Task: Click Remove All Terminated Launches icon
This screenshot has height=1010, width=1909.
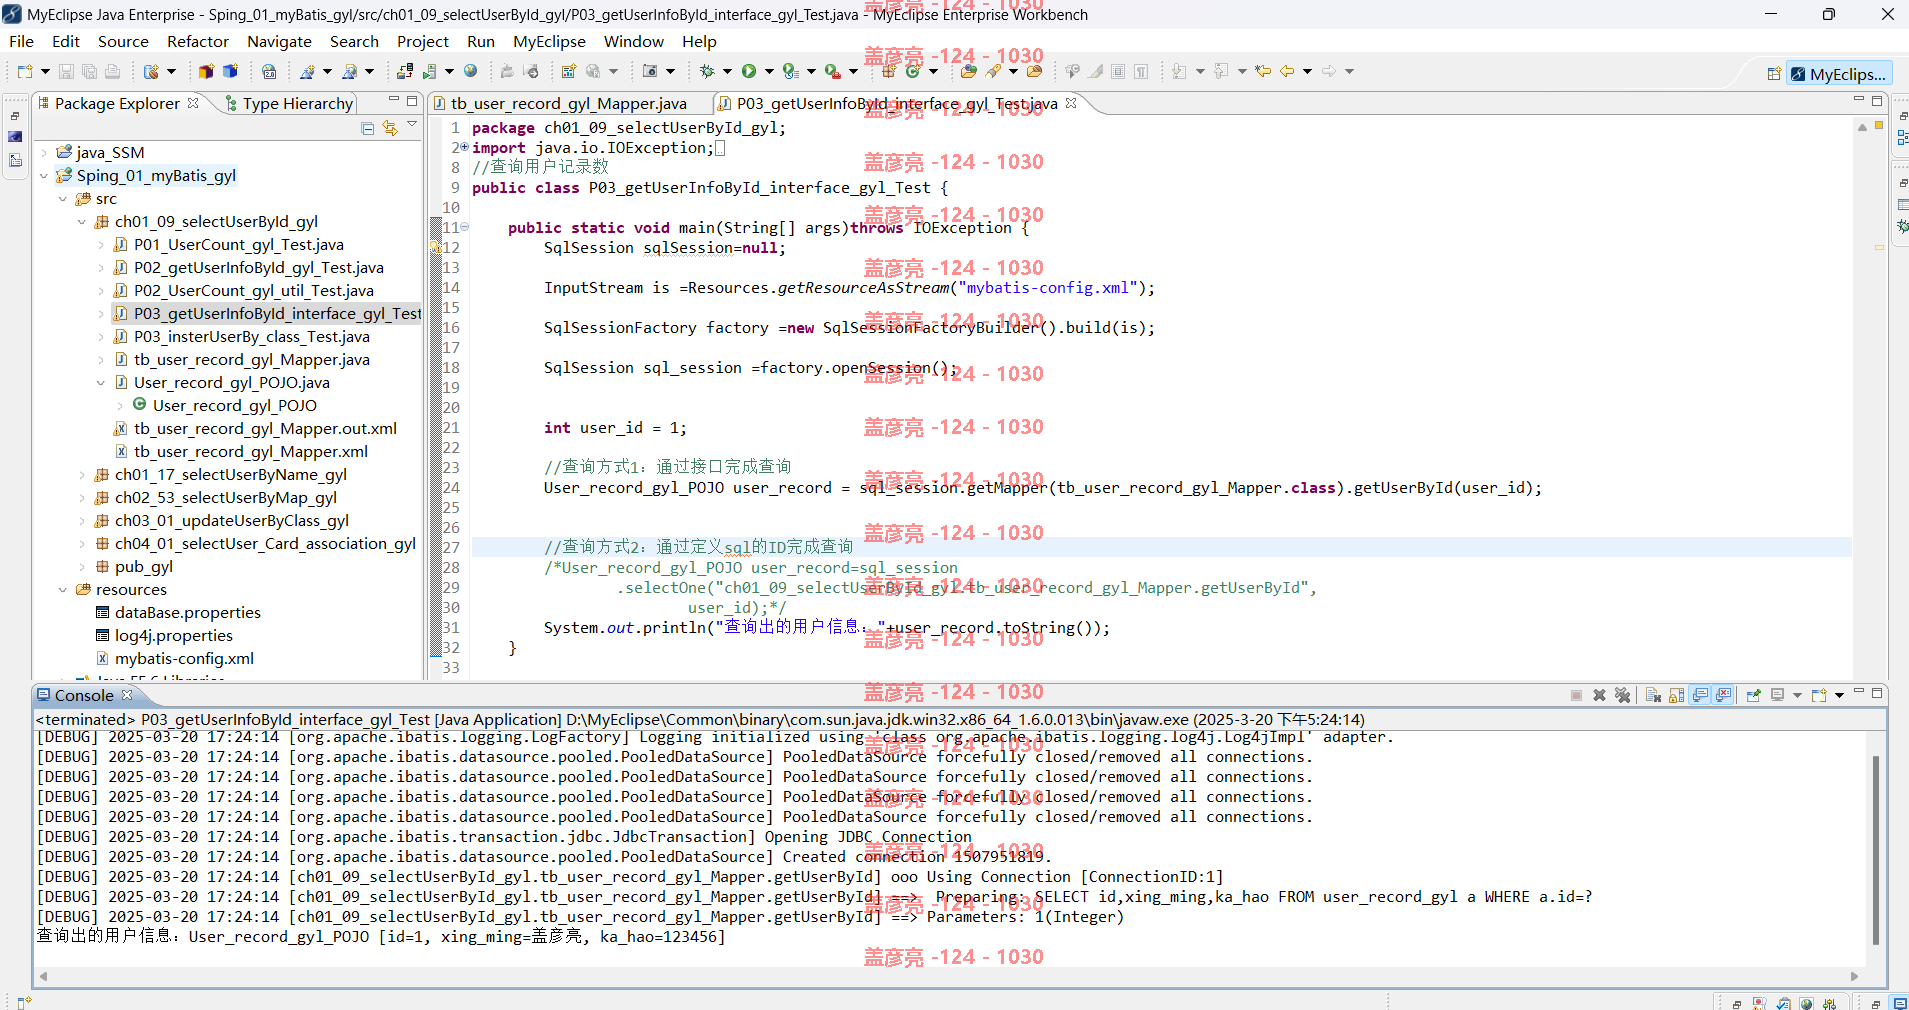Action: [x=1622, y=695]
